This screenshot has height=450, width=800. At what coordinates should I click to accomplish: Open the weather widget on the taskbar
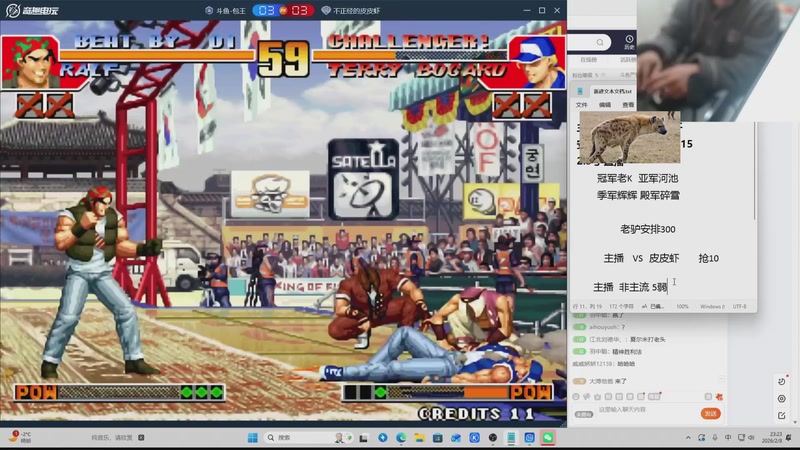click(20, 437)
